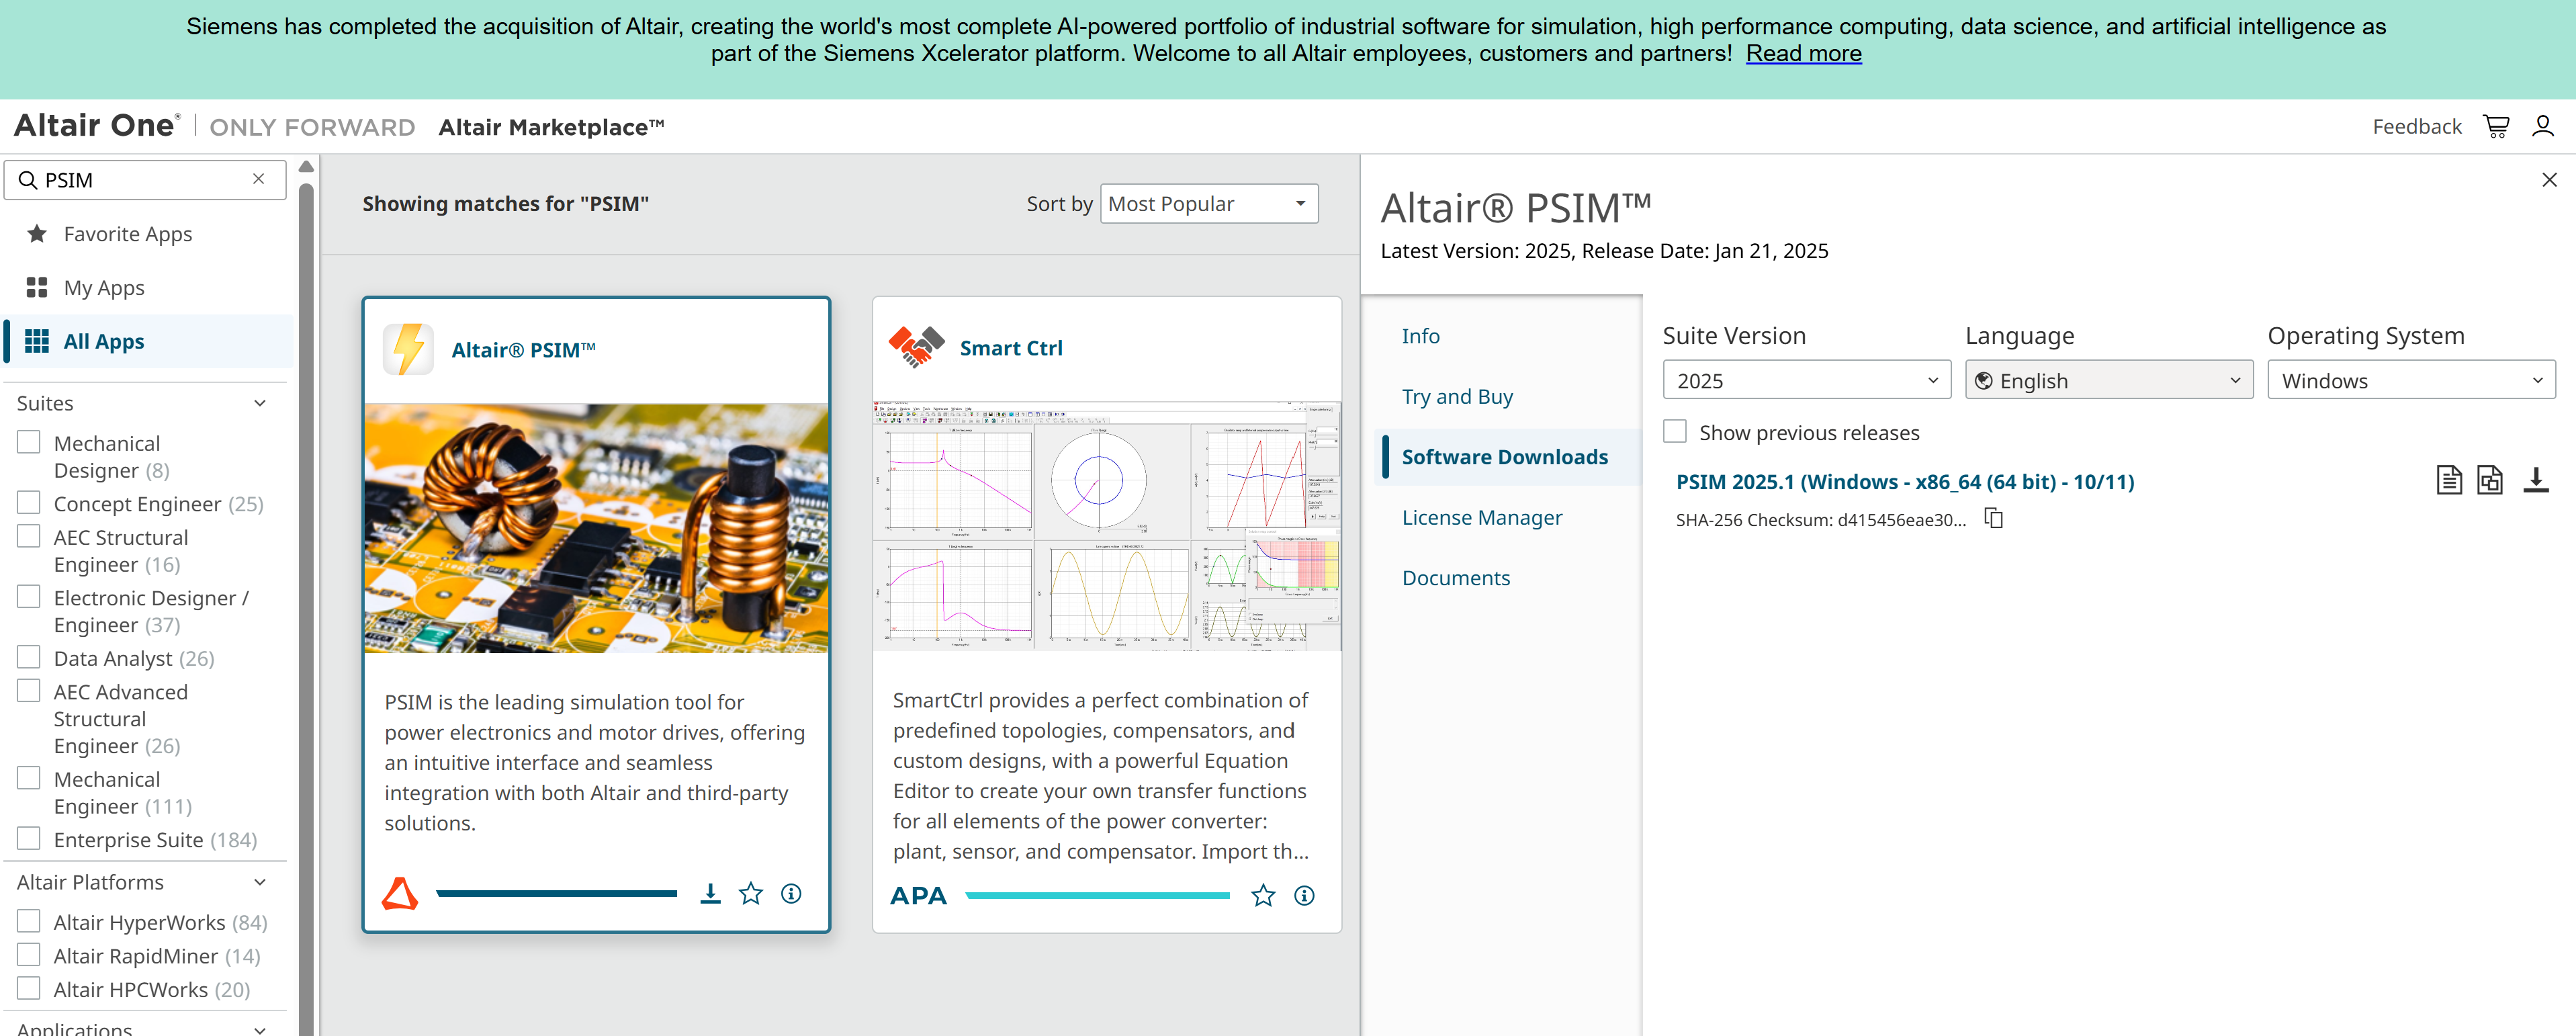
Task: Favorite Altair PSIM with star icon
Action: click(751, 893)
